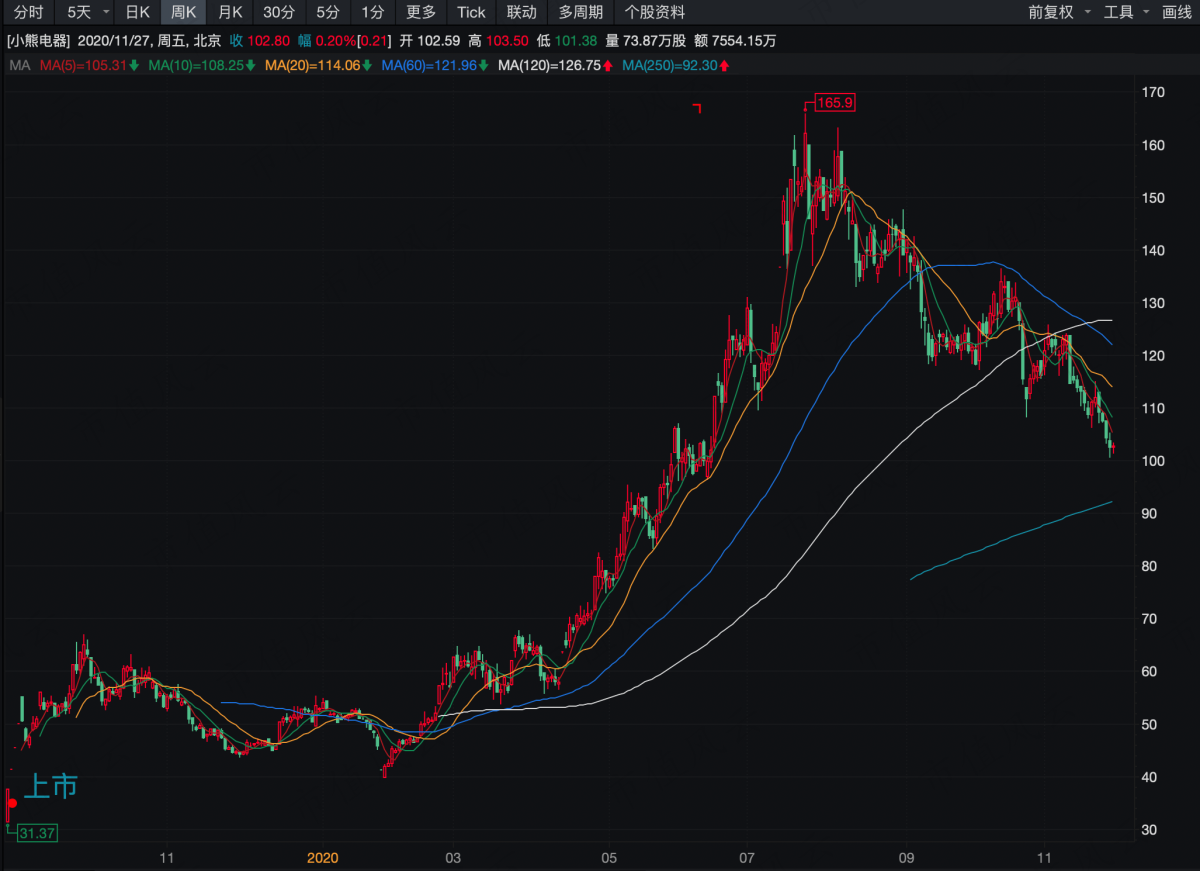This screenshot has width=1200, height=871.
Task: Select the 月K monthly chart tab
Action: click(230, 12)
